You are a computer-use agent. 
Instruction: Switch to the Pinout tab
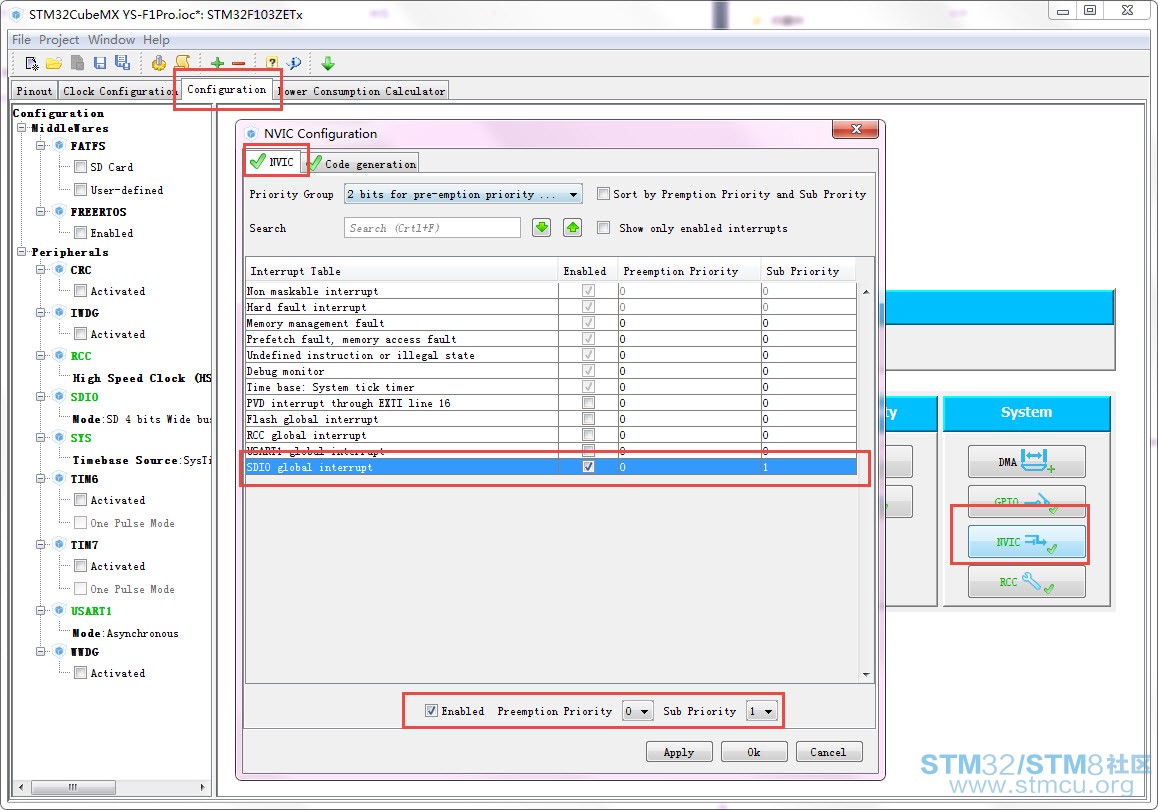coord(34,91)
